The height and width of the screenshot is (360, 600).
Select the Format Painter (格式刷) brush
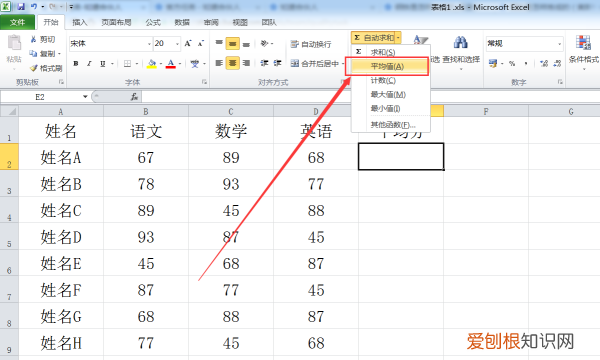point(34,68)
